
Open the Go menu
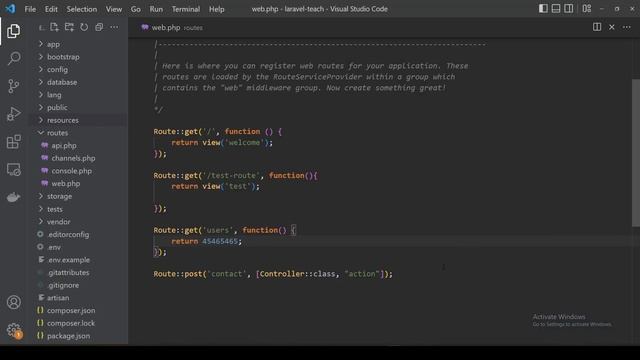click(x=136, y=9)
